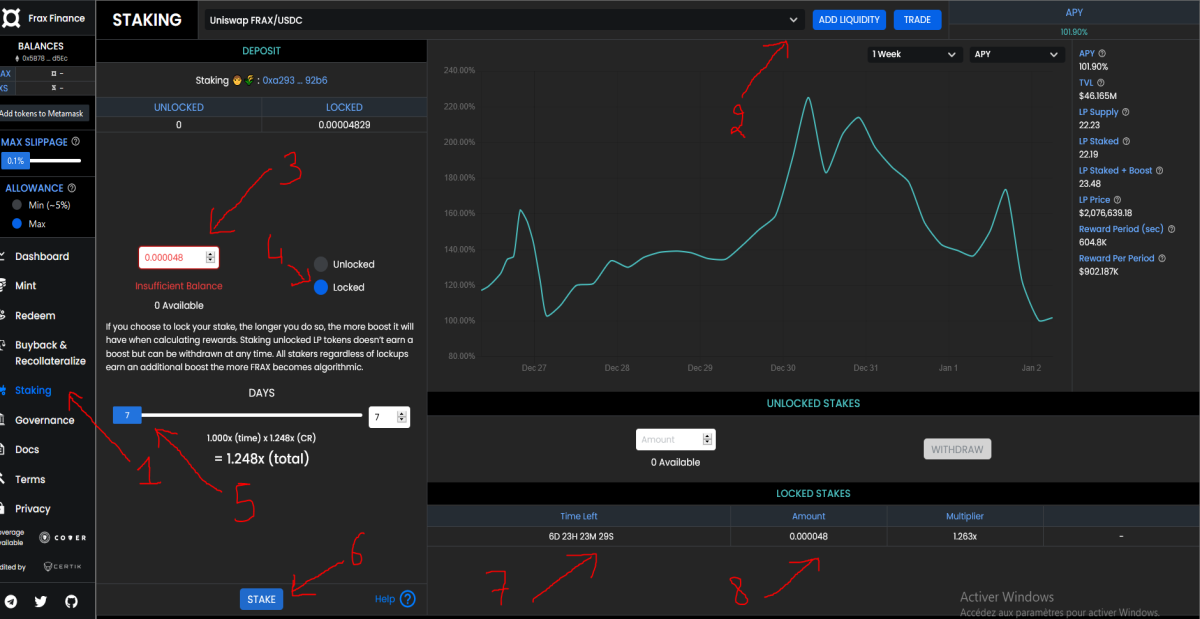Click the WITHDRAW button

click(x=957, y=449)
